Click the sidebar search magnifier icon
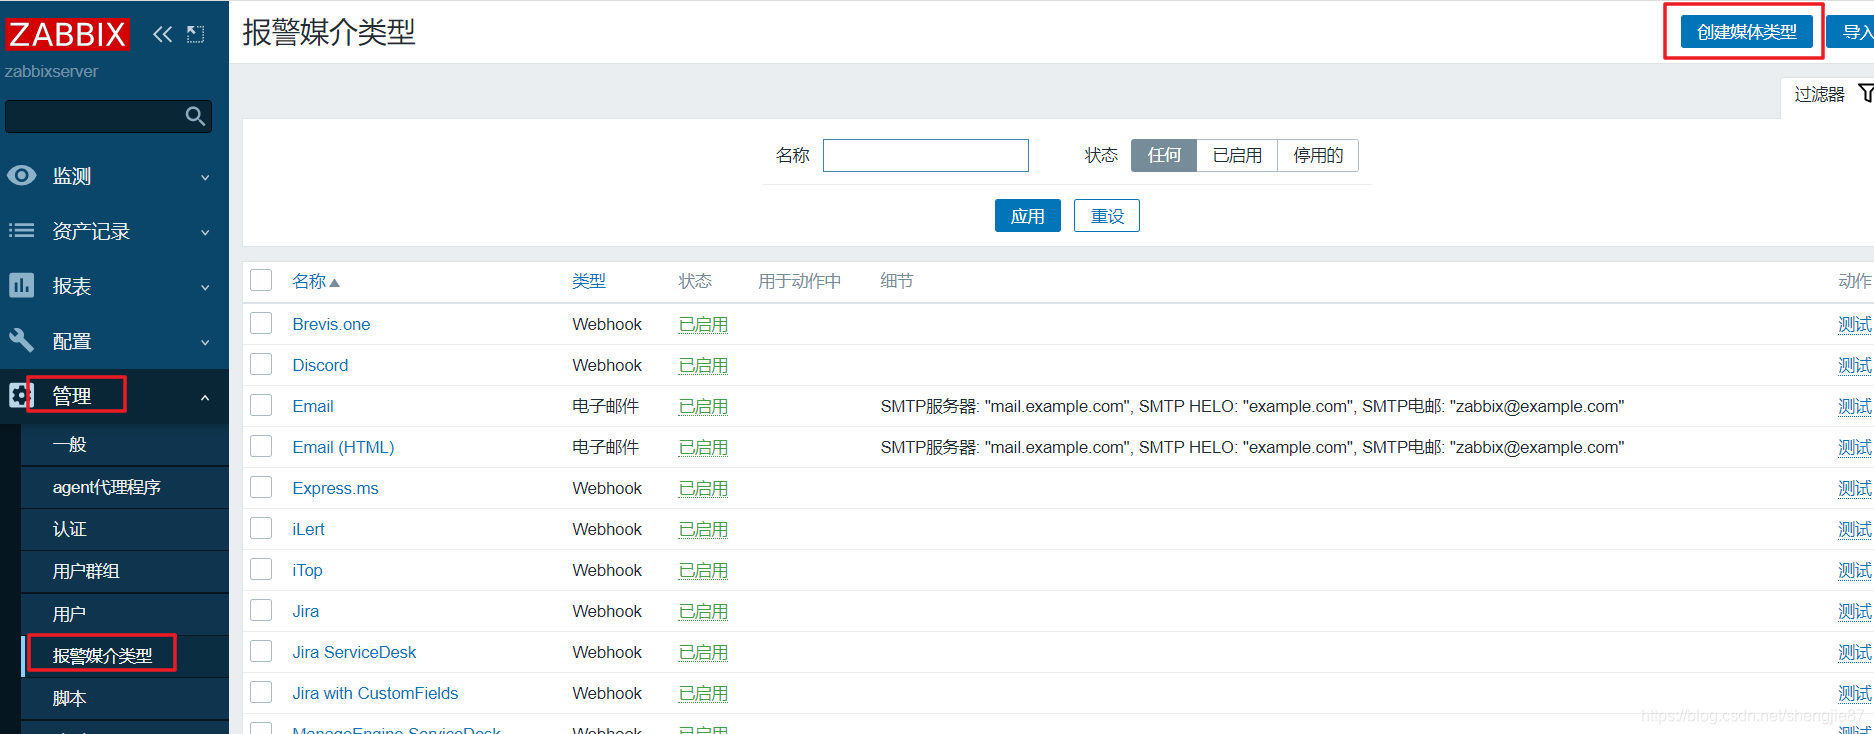Image resolution: width=1874 pixels, height=734 pixels. click(x=195, y=116)
